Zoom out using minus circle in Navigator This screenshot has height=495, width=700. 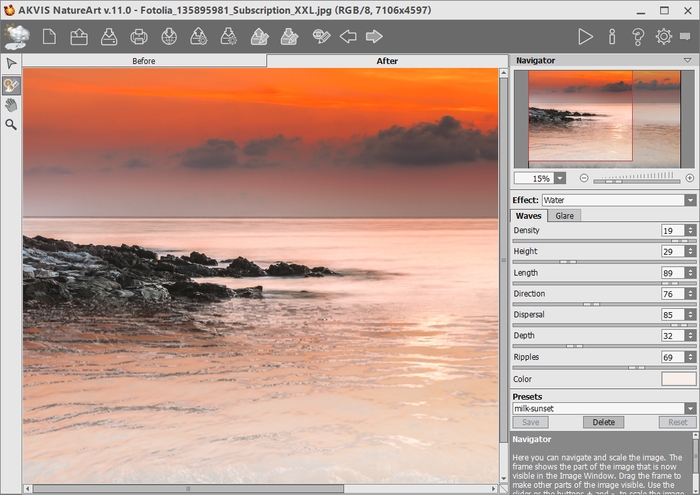click(x=584, y=178)
